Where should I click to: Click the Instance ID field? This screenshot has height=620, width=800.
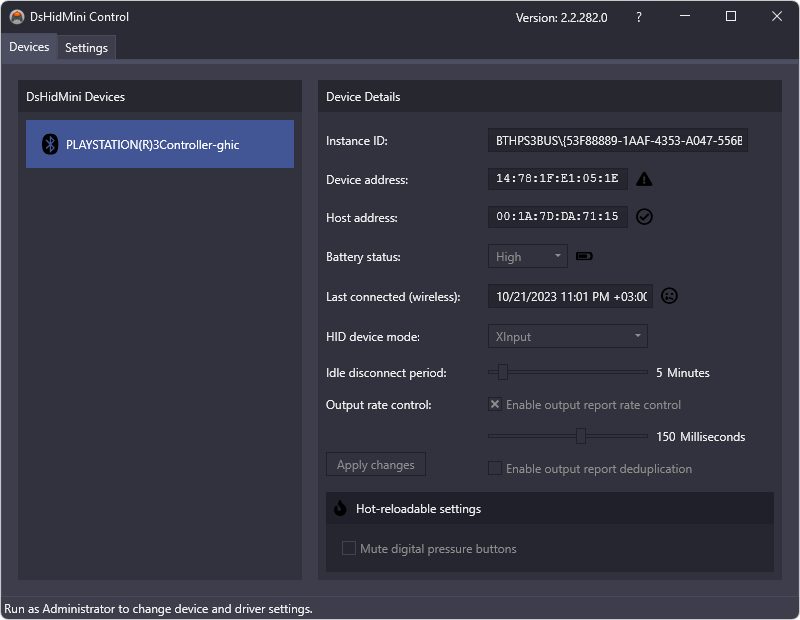click(x=618, y=140)
